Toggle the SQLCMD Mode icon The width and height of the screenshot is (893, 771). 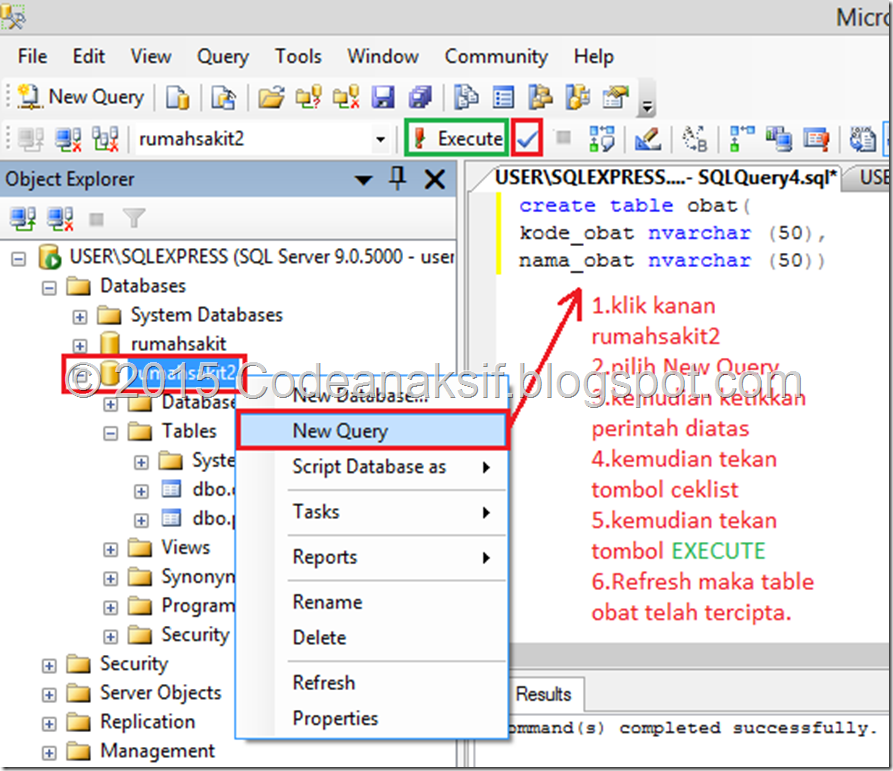click(816, 139)
